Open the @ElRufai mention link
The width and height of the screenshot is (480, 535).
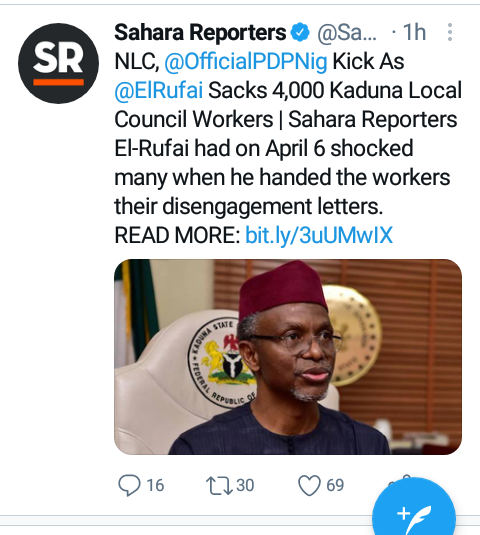tap(159, 90)
